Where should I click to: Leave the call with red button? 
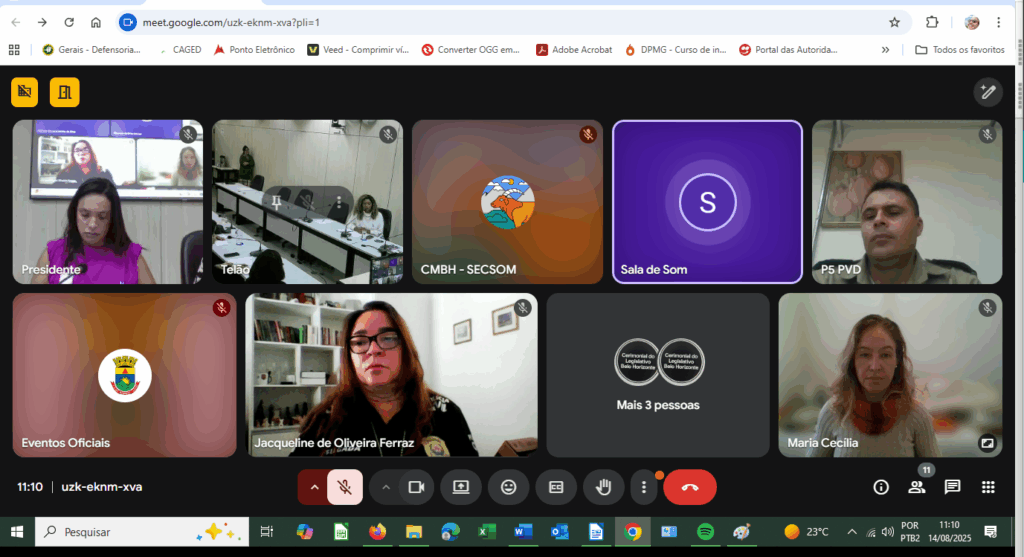click(690, 487)
